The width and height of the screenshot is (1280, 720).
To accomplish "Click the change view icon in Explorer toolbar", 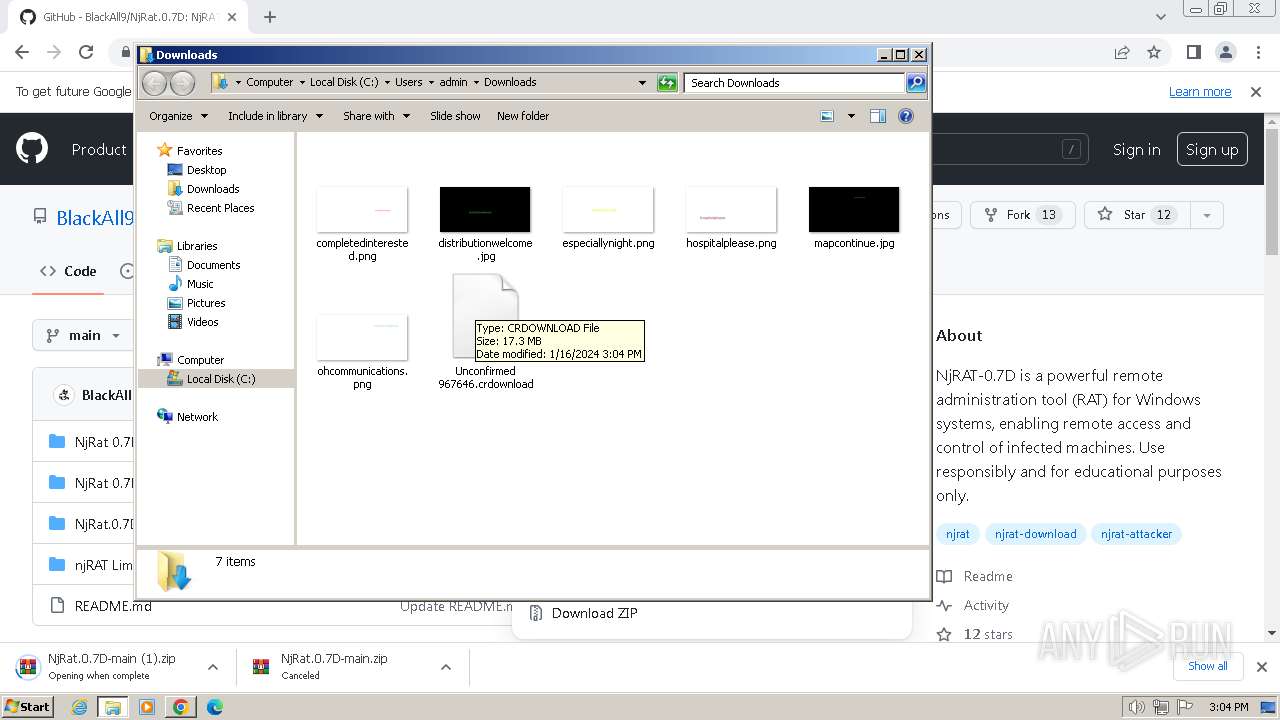I will [827, 116].
